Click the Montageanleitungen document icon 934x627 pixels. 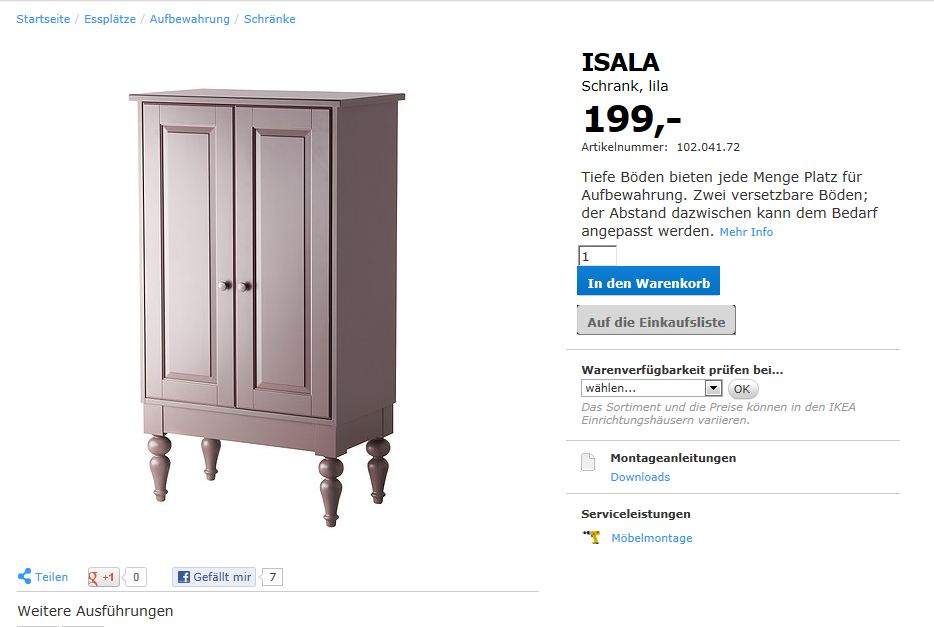click(588, 462)
